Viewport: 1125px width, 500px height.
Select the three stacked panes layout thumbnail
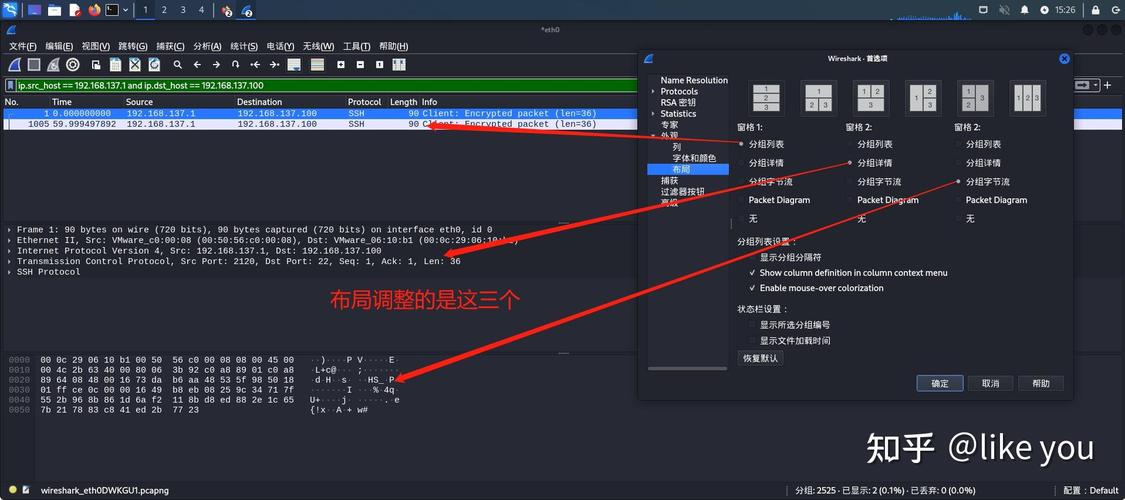click(x=766, y=98)
